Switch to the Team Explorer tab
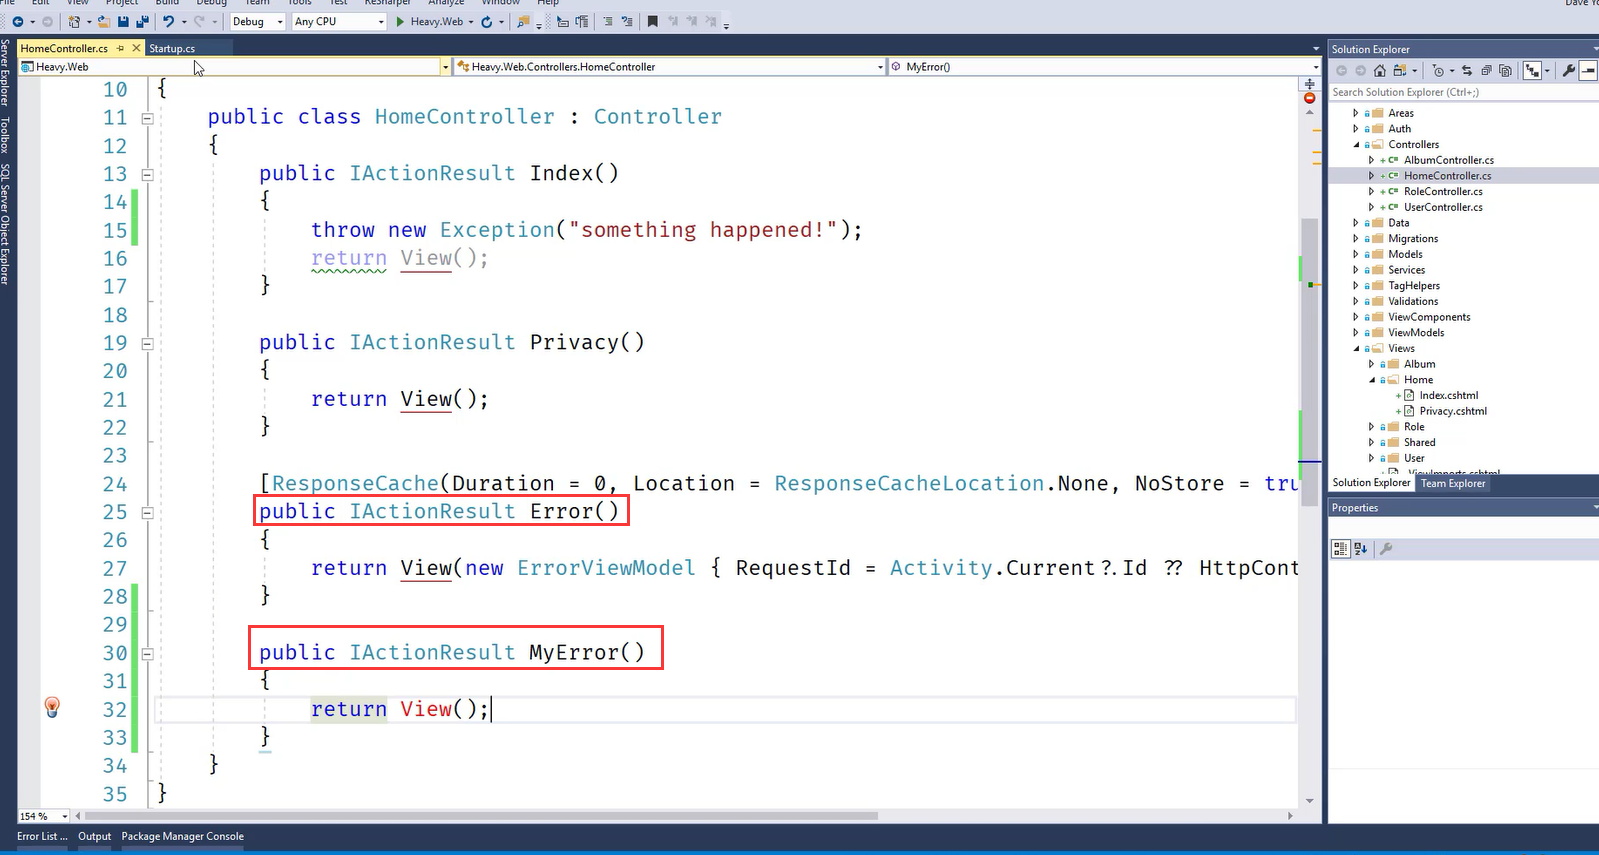This screenshot has width=1599, height=855. pos(1453,483)
